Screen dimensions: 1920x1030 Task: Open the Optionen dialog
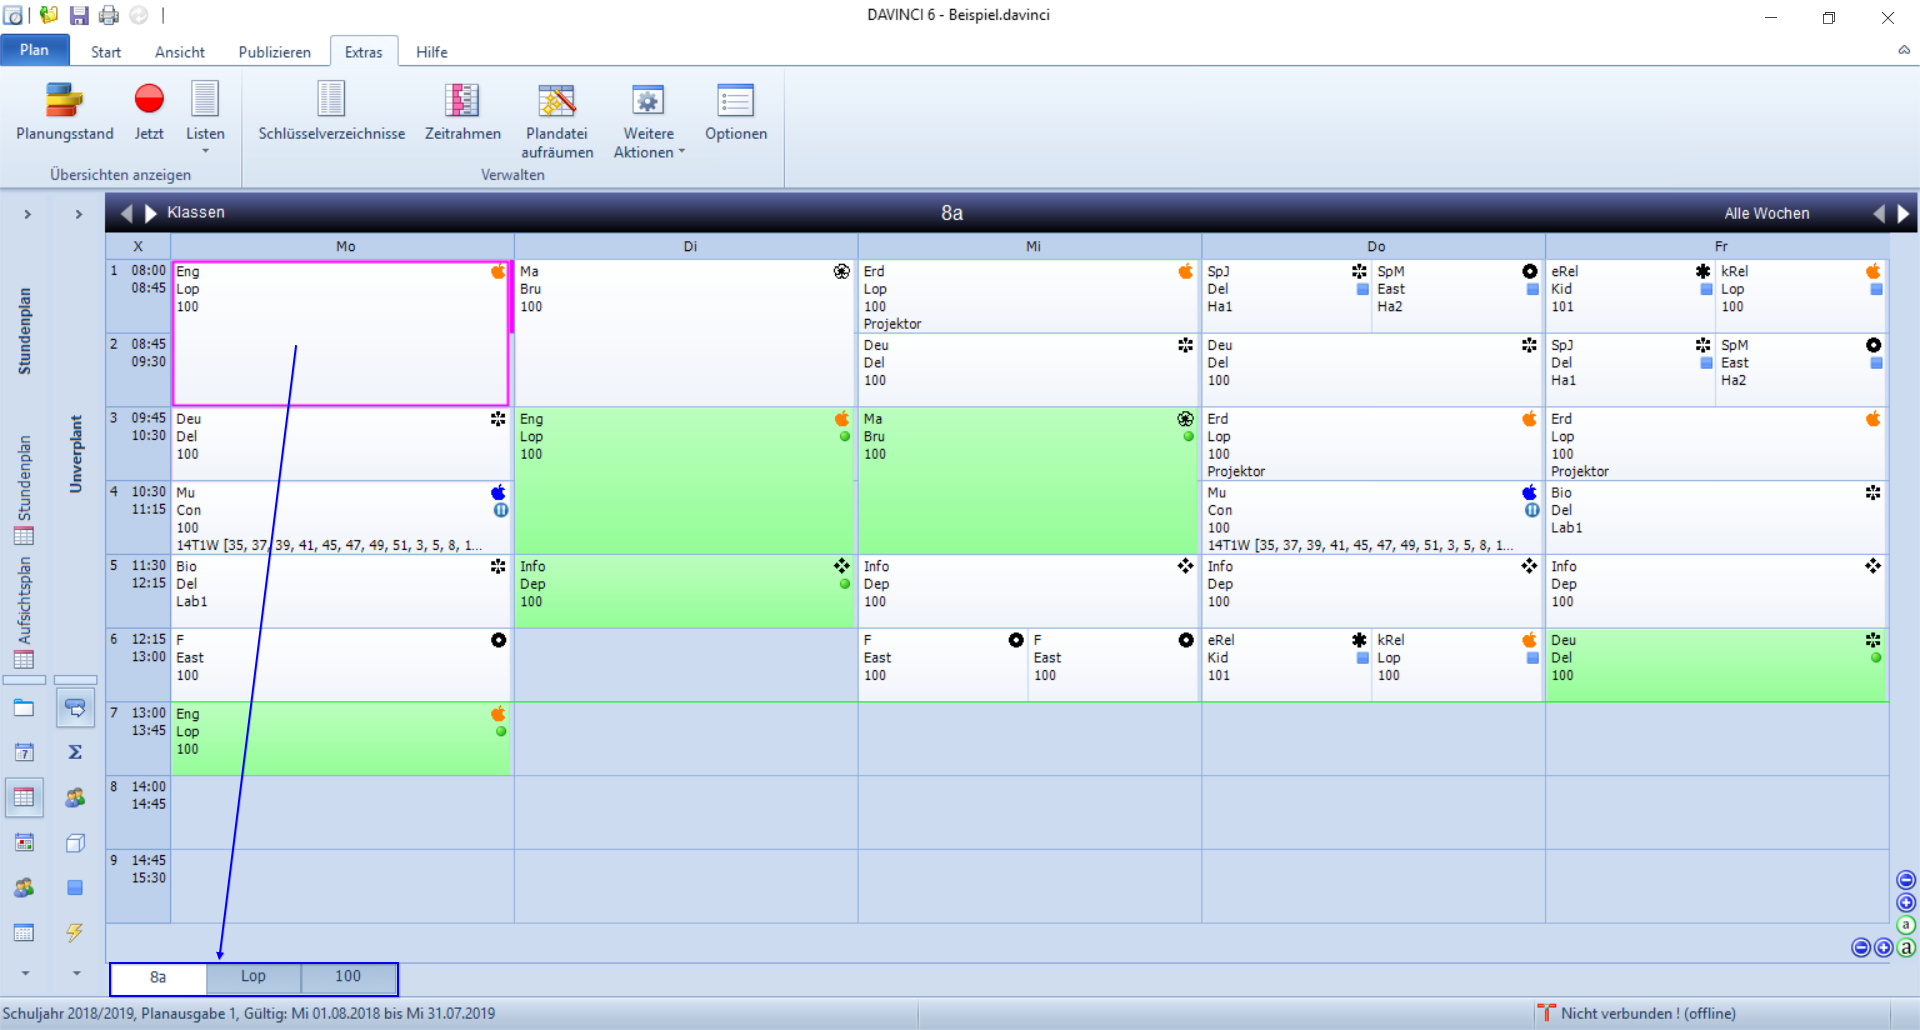pos(736,112)
